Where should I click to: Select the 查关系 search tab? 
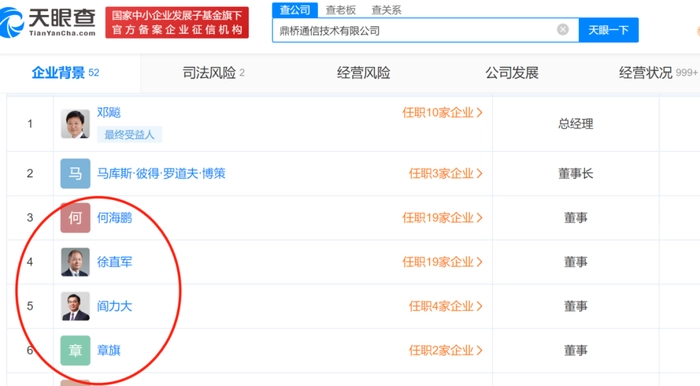click(386, 10)
